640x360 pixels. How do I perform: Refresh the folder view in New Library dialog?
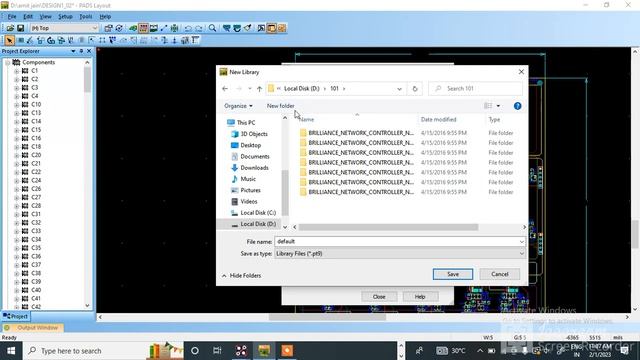(x=415, y=89)
